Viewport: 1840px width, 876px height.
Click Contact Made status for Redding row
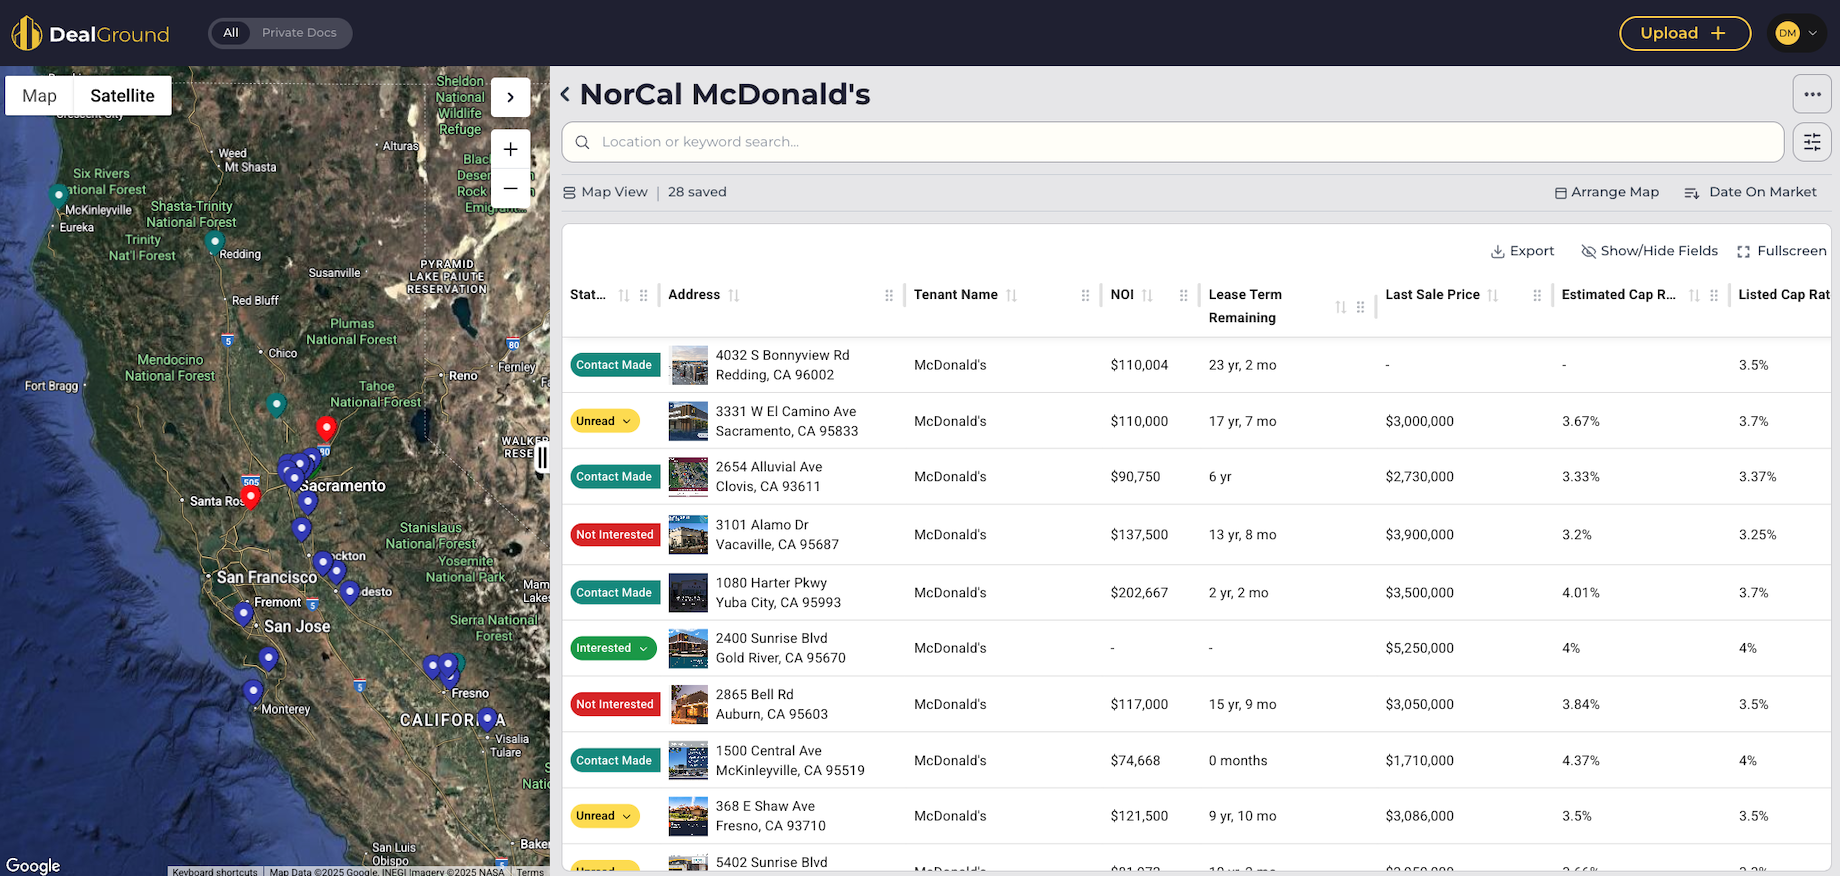click(x=615, y=365)
